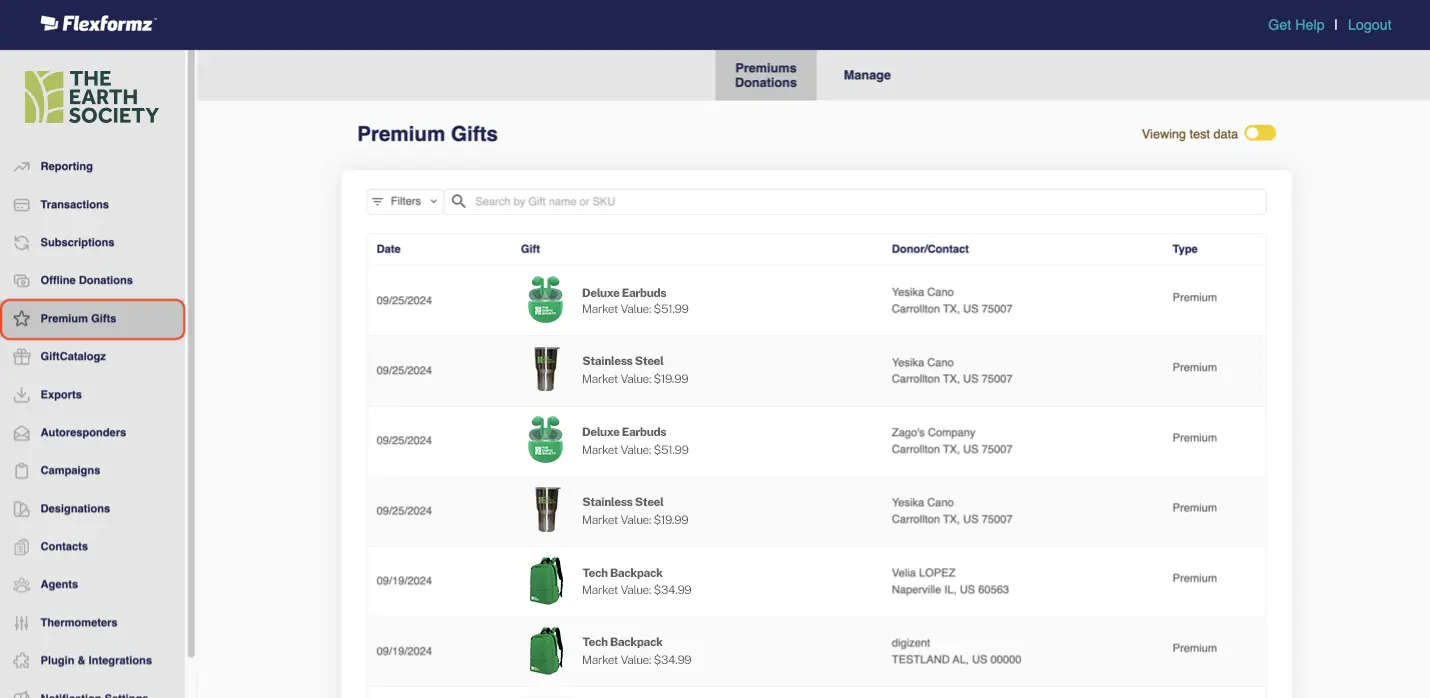Screen dimensions: 1430x698
Task: Switch to the Manage tab
Action: [x=866, y=75]
